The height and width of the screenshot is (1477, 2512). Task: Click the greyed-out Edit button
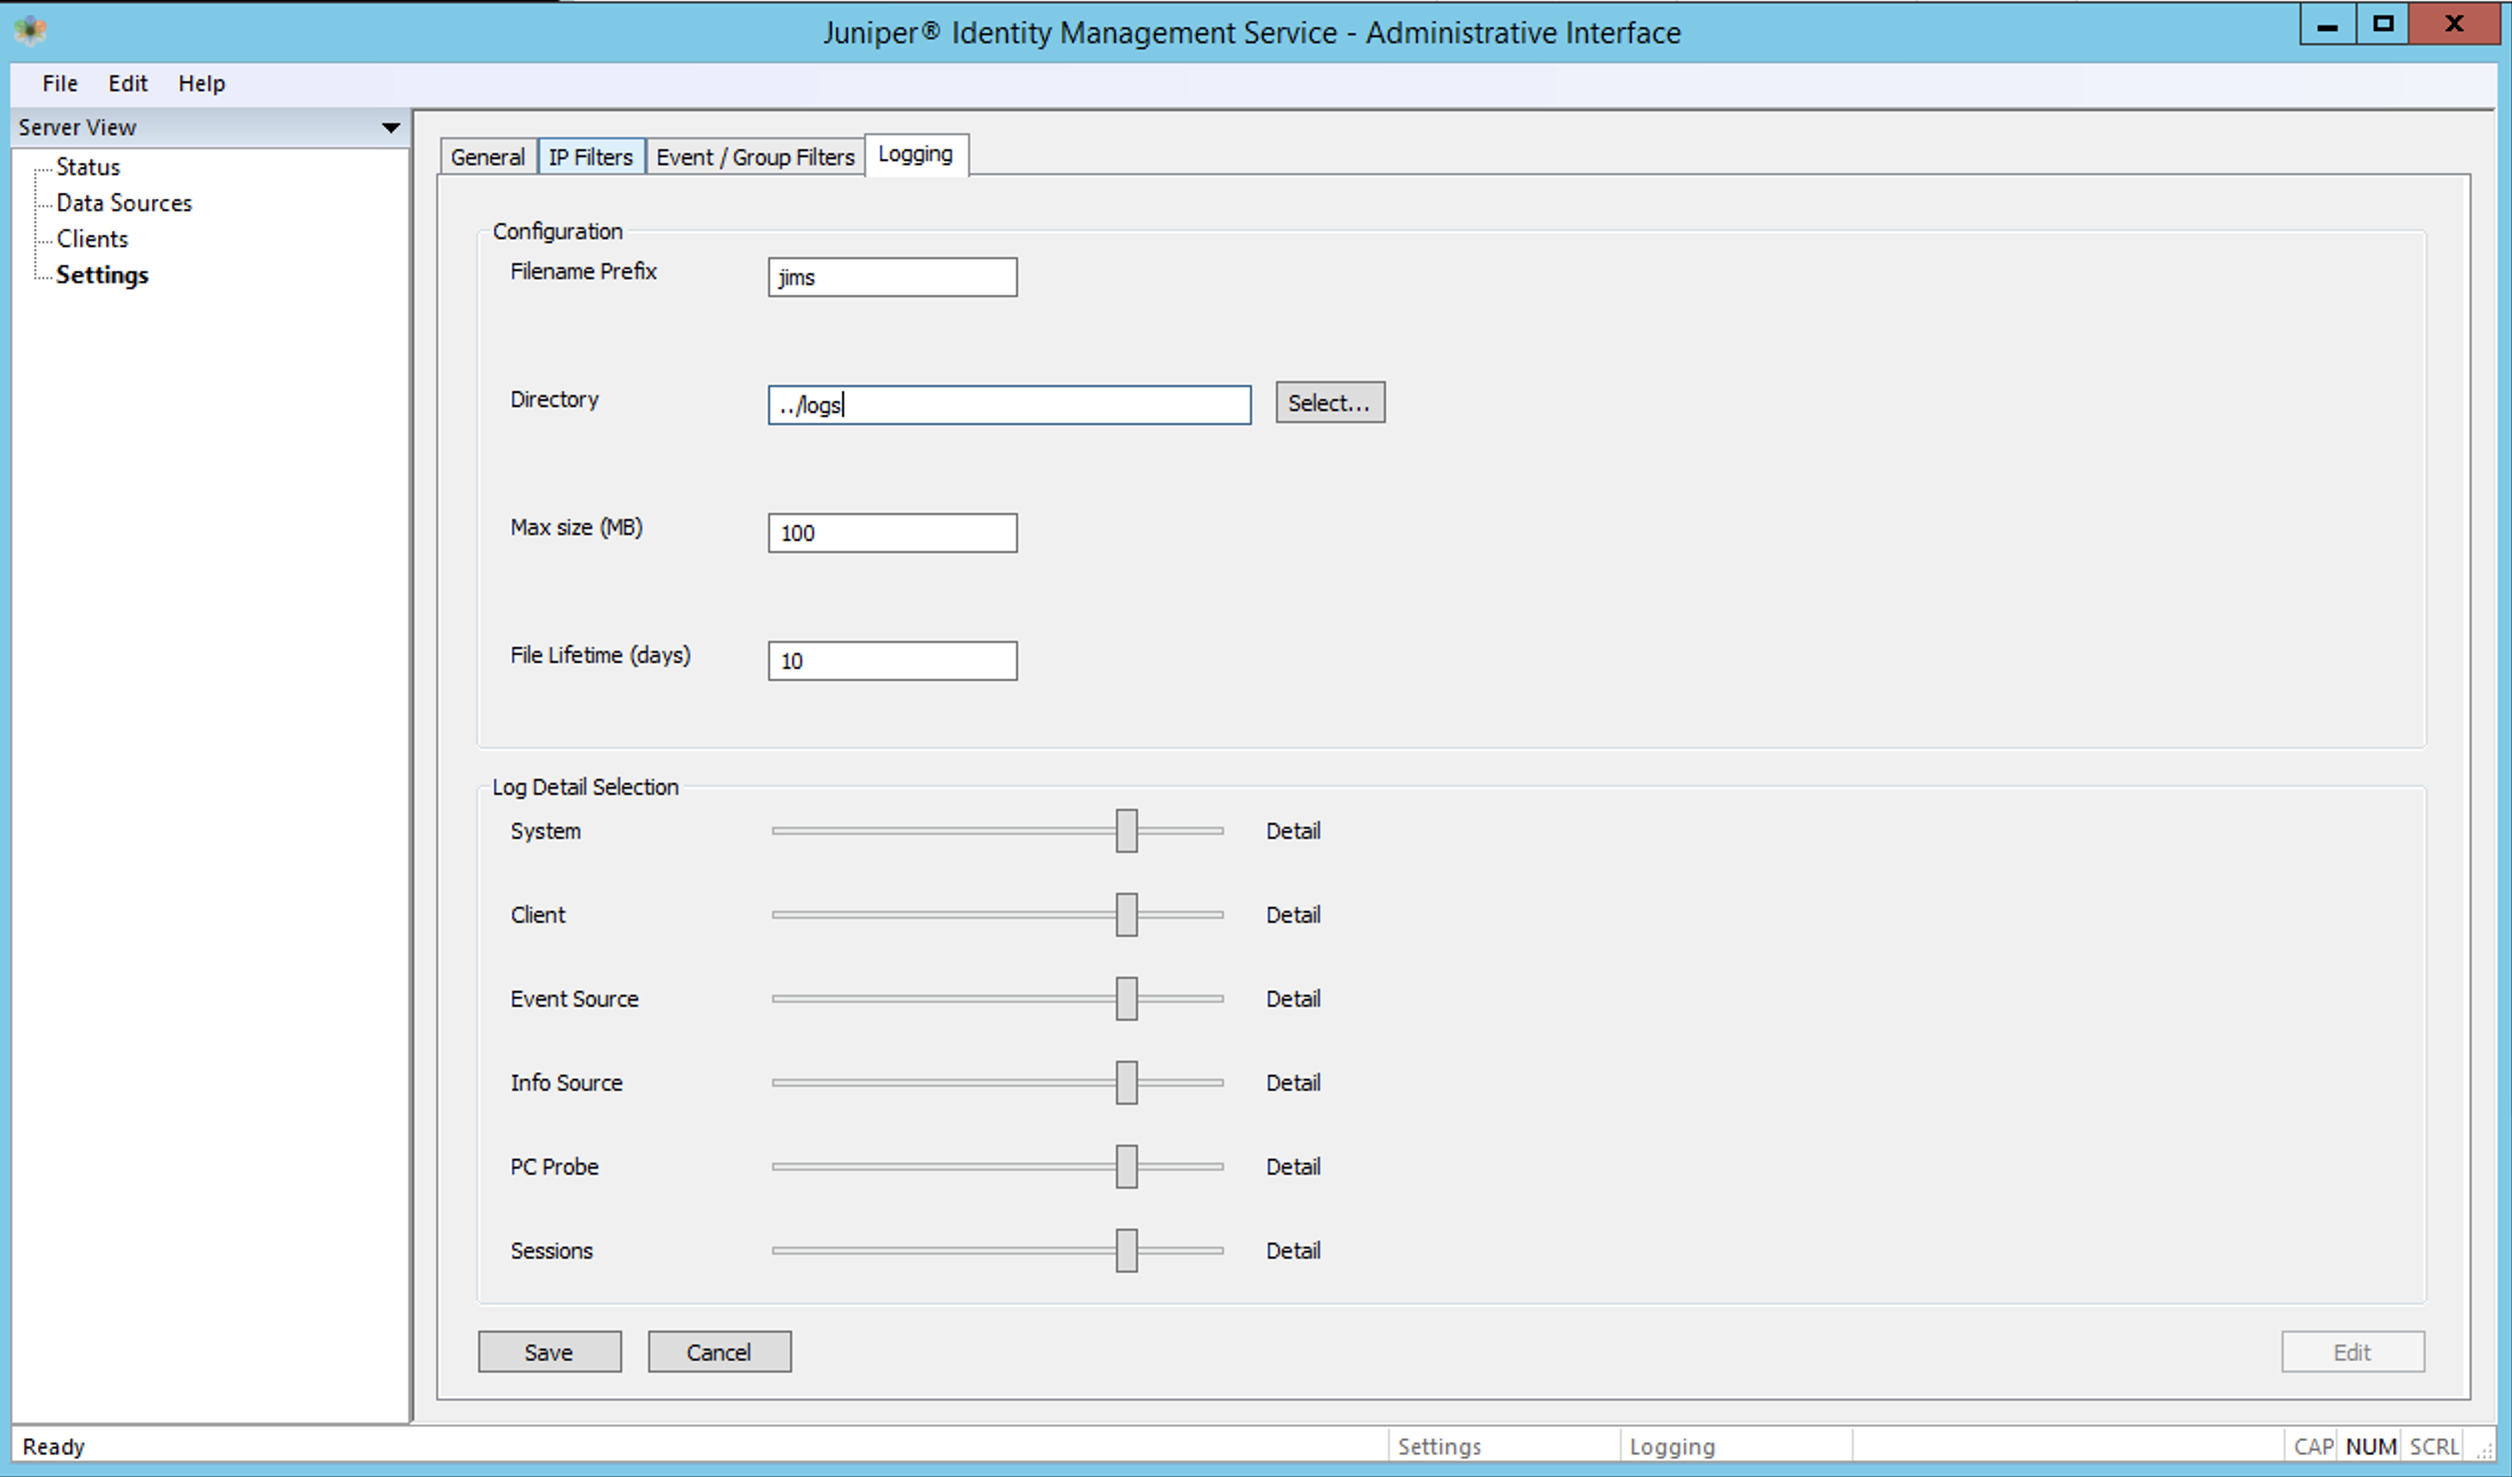tap(2352, 1352)
